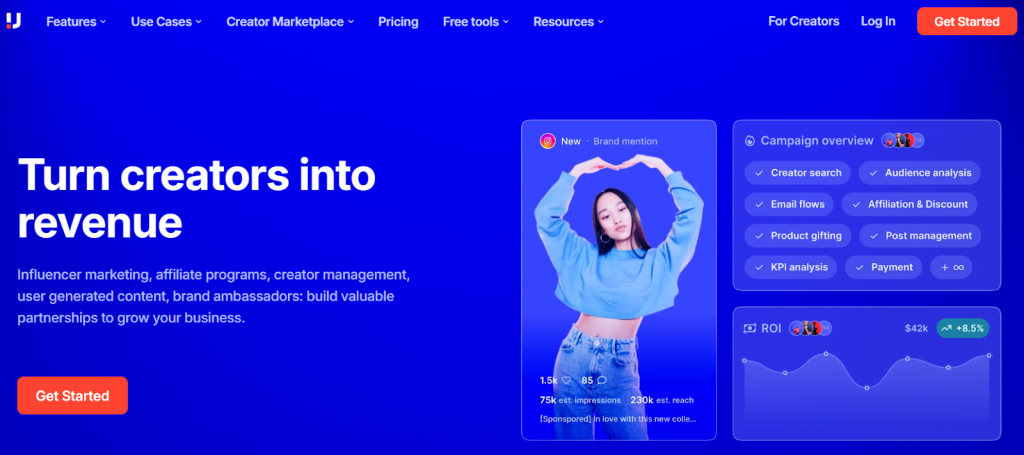Click the comment bubble icon beside 85
Viewport: 1024px width, 455px height.
point(601,380)
